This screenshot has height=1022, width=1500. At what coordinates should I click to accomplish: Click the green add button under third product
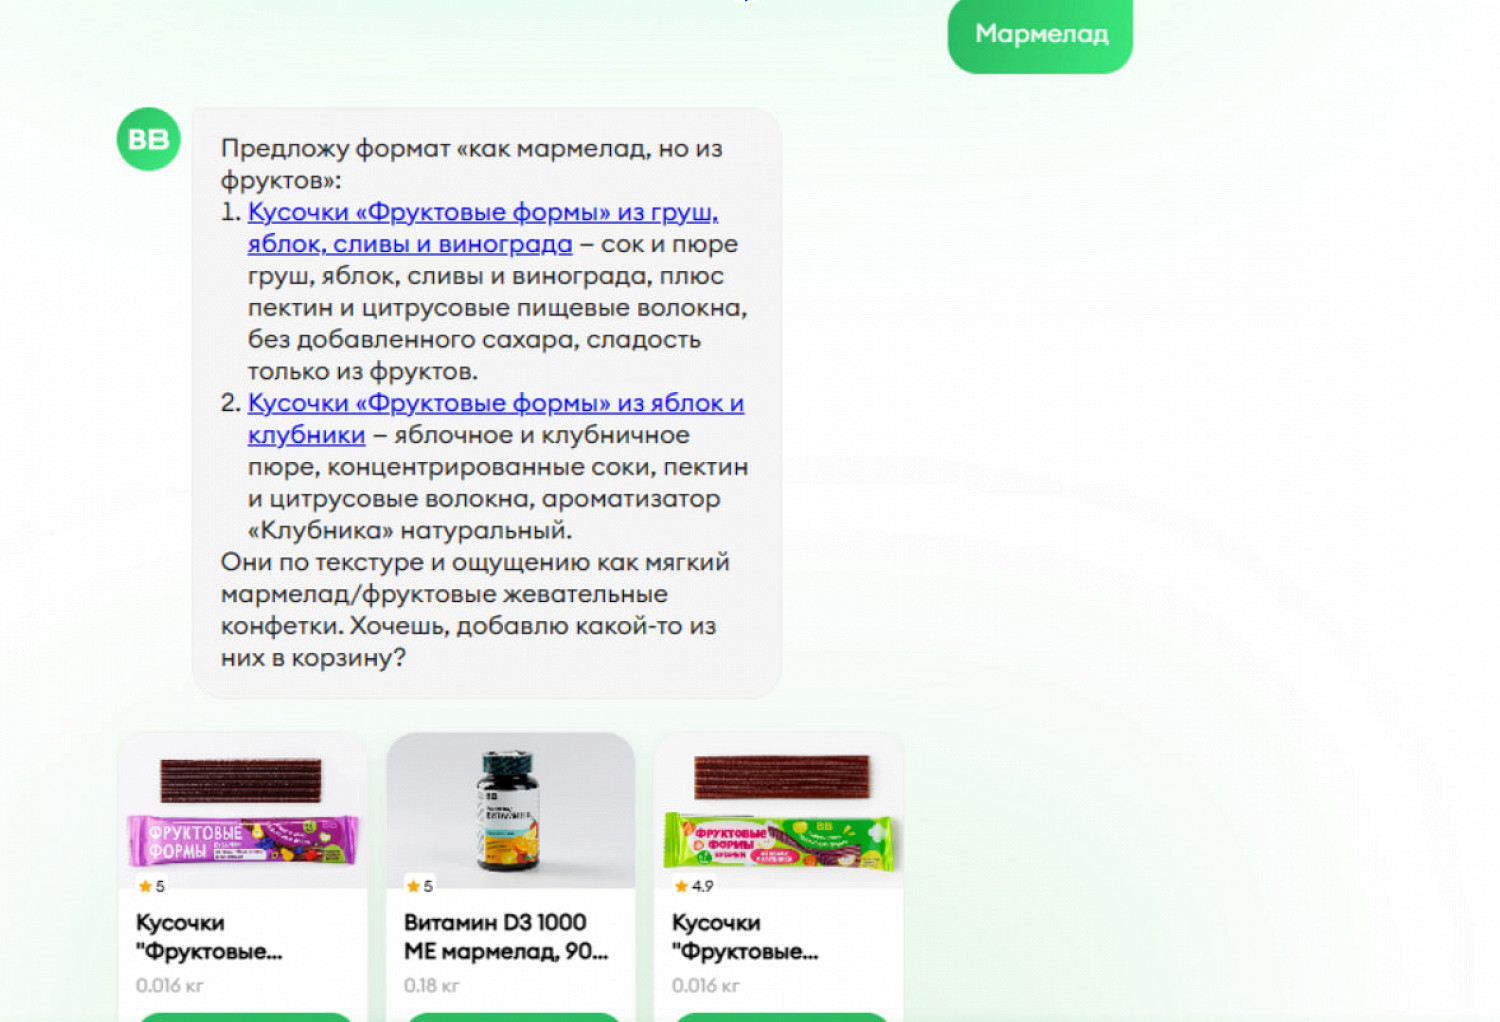779,1017
